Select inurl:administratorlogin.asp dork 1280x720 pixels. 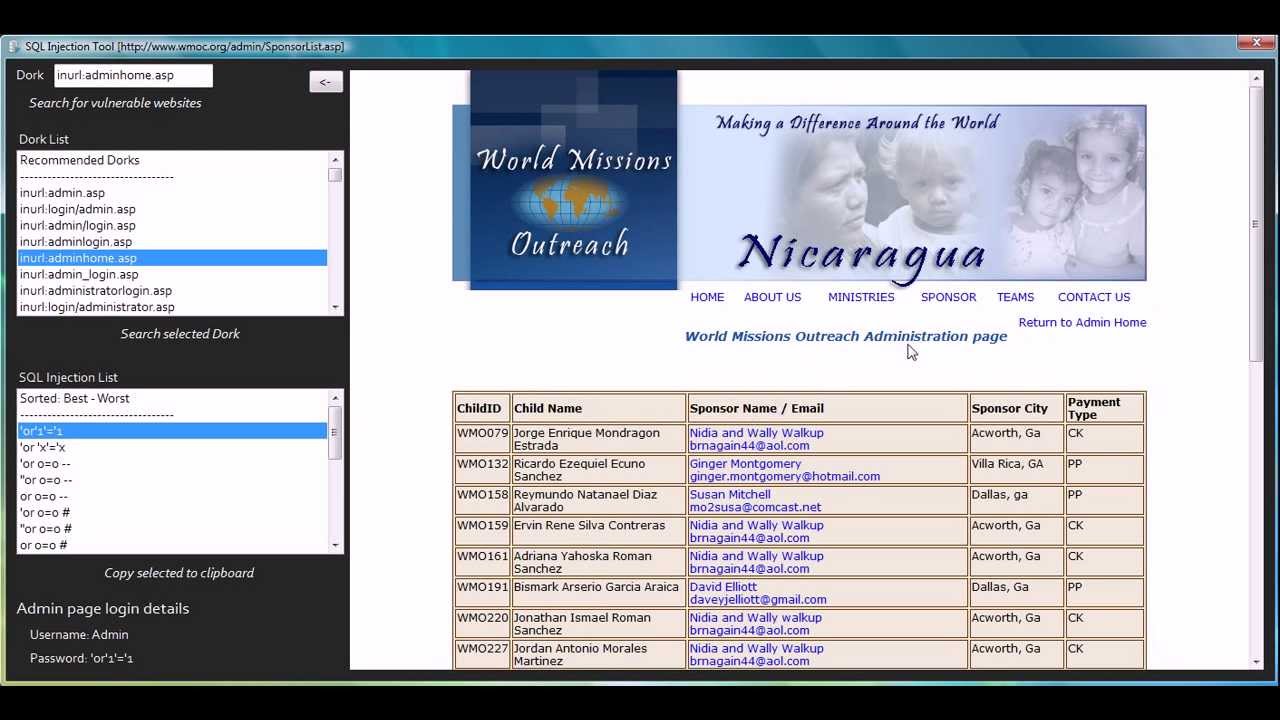(x=172, y=291)
